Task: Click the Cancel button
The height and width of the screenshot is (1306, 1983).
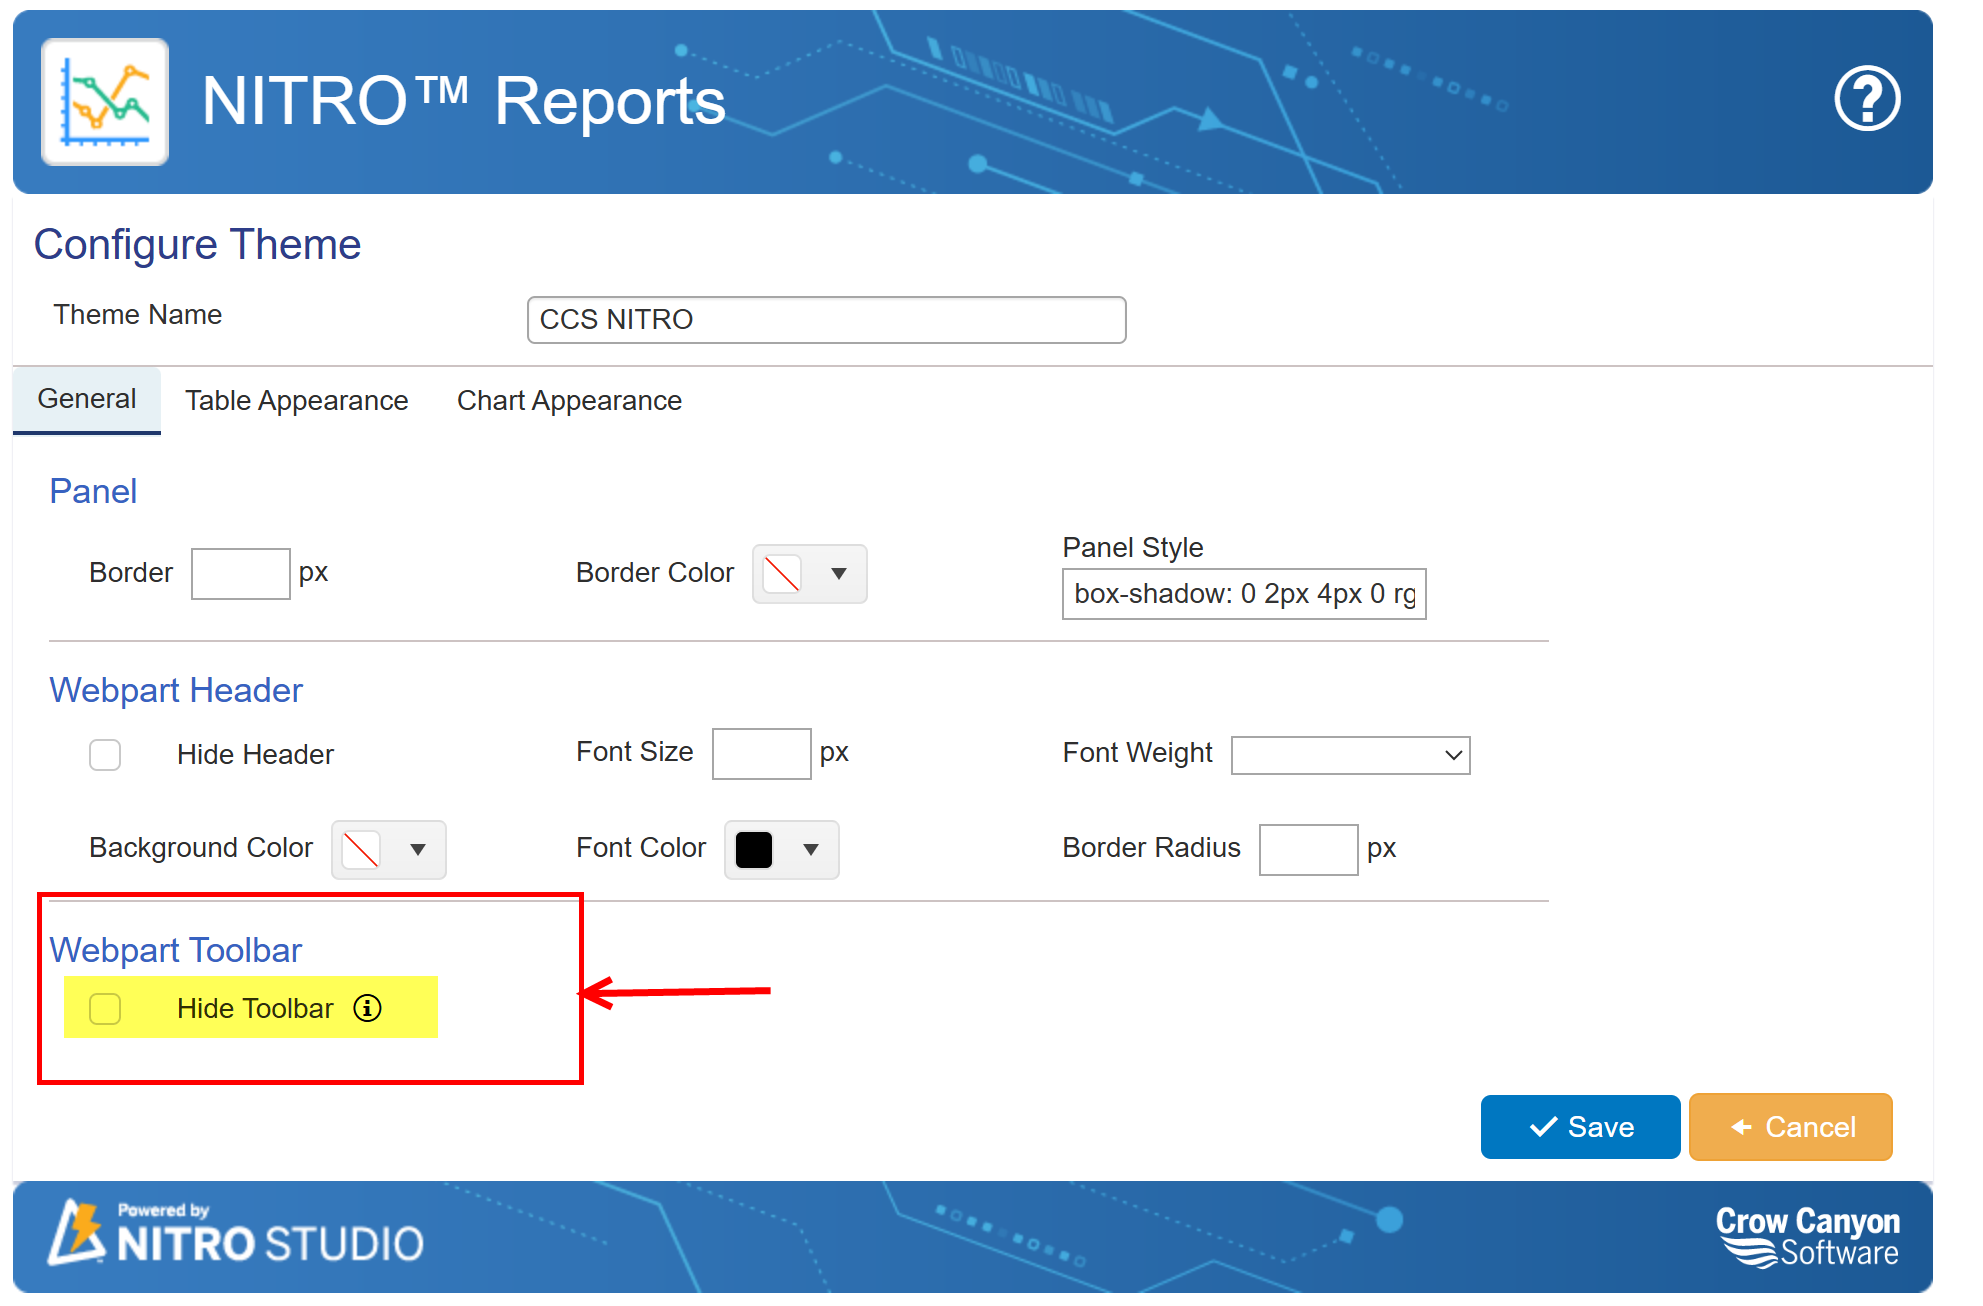Action: [x=1790, y=1127]
